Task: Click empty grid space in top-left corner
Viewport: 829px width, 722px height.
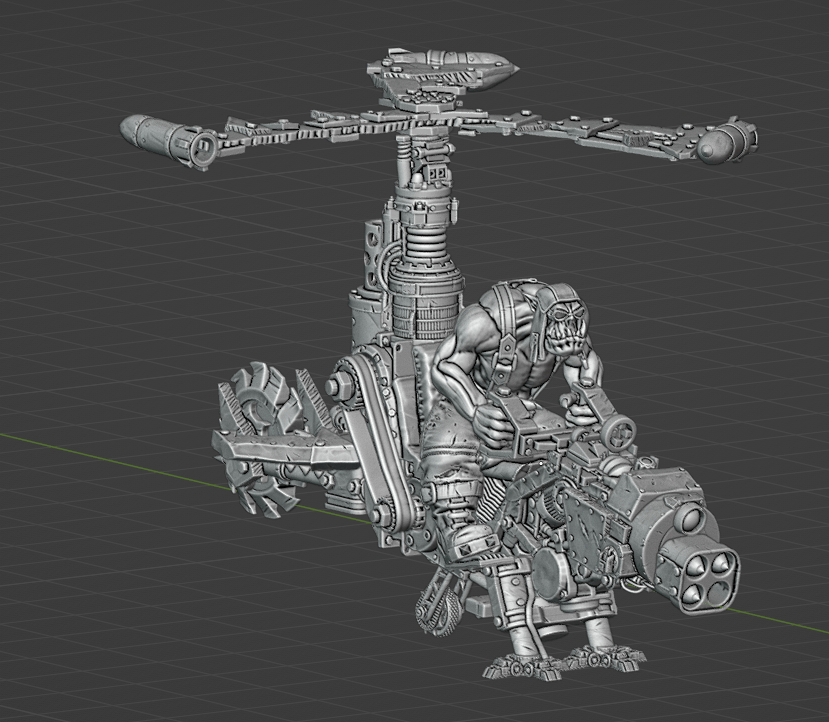Action: tap(50, 40)
